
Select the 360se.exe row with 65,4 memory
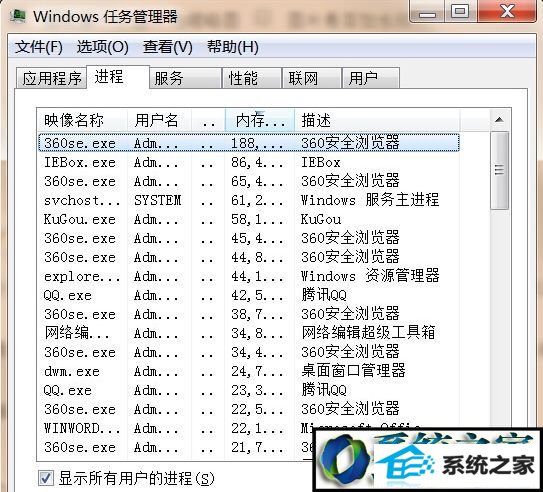(249, 181)
